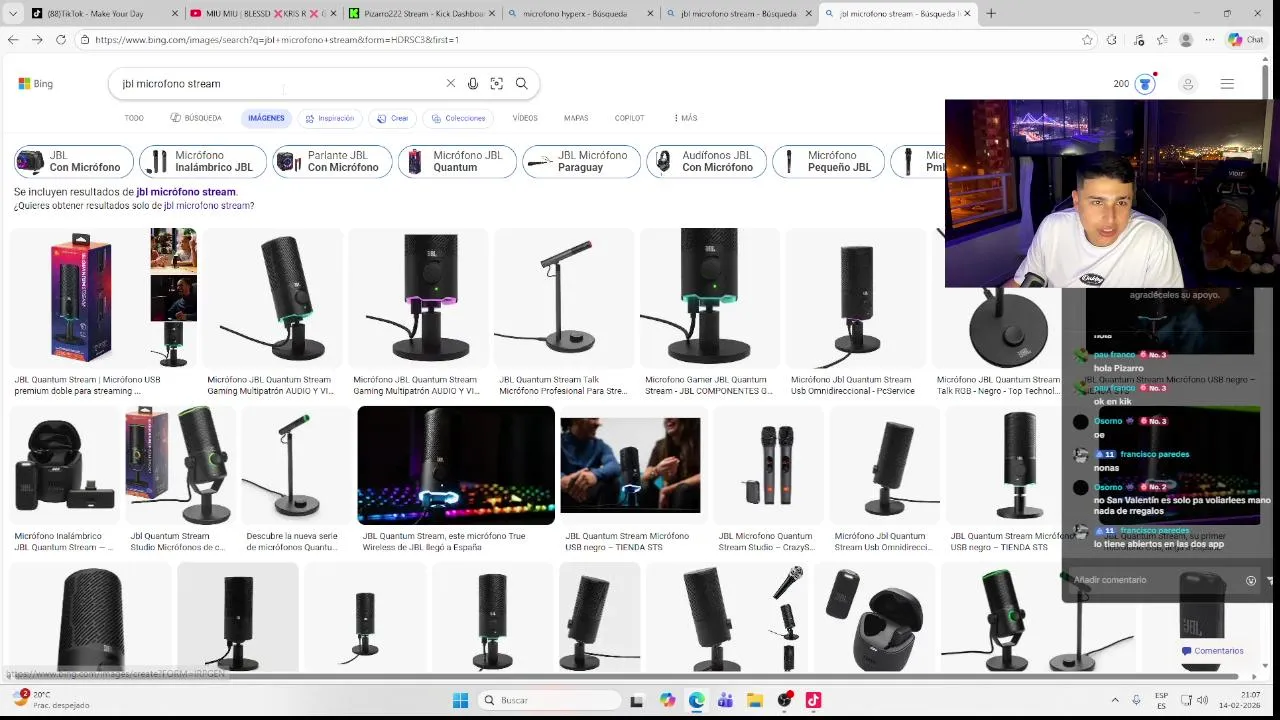The image size is (1280, 720).
Task: Reload the current Bing page
Action: coord(61,39)
